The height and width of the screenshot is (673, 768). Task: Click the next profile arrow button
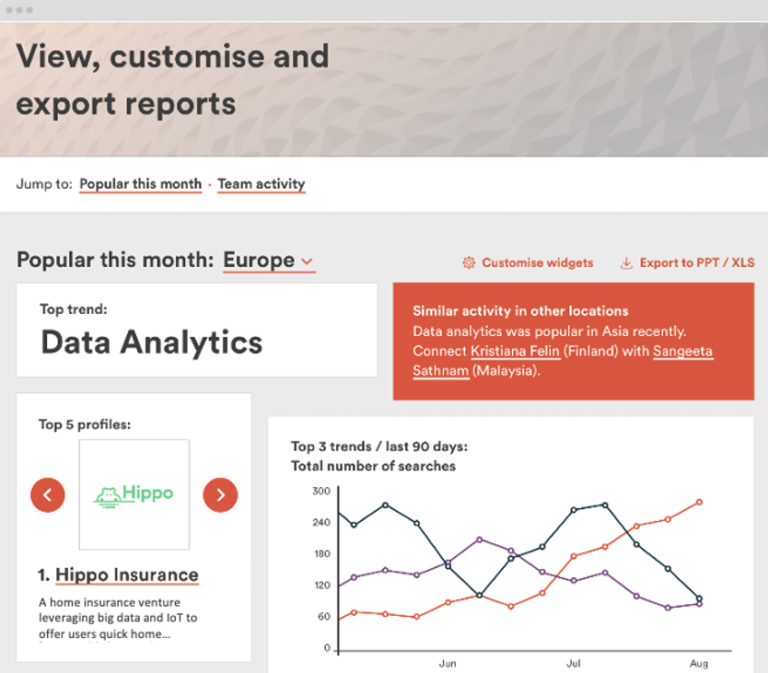(220, 495)
